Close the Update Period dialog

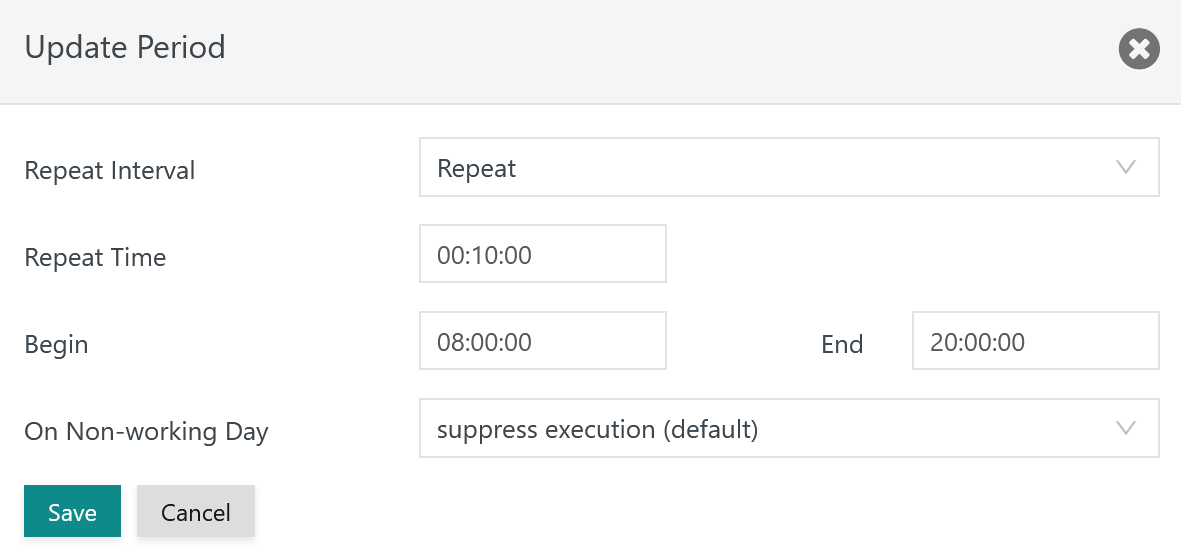tap(1139, 49)
